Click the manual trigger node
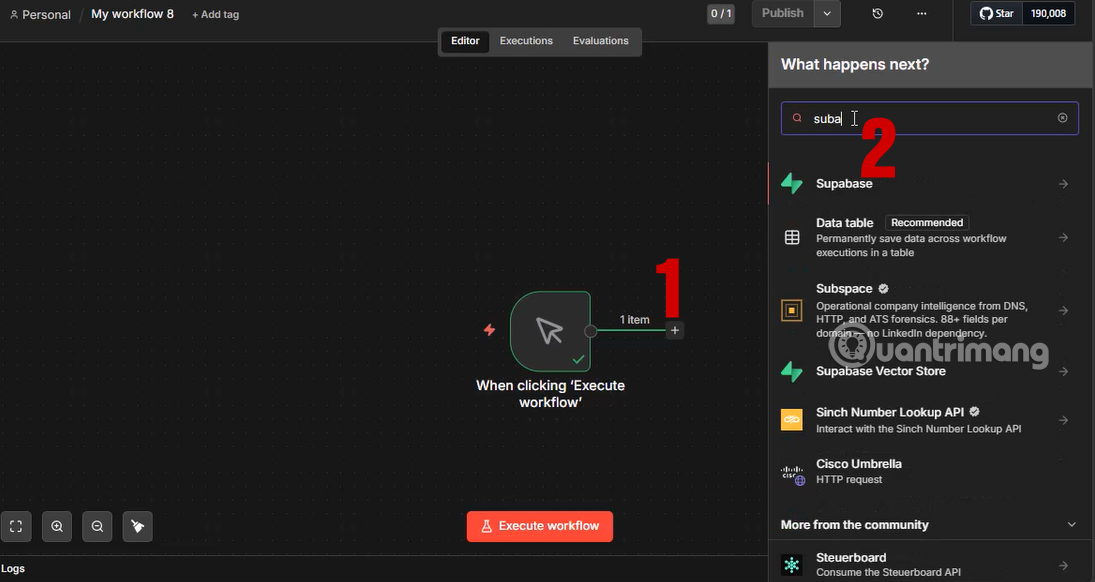 click(x=550, y=331)
